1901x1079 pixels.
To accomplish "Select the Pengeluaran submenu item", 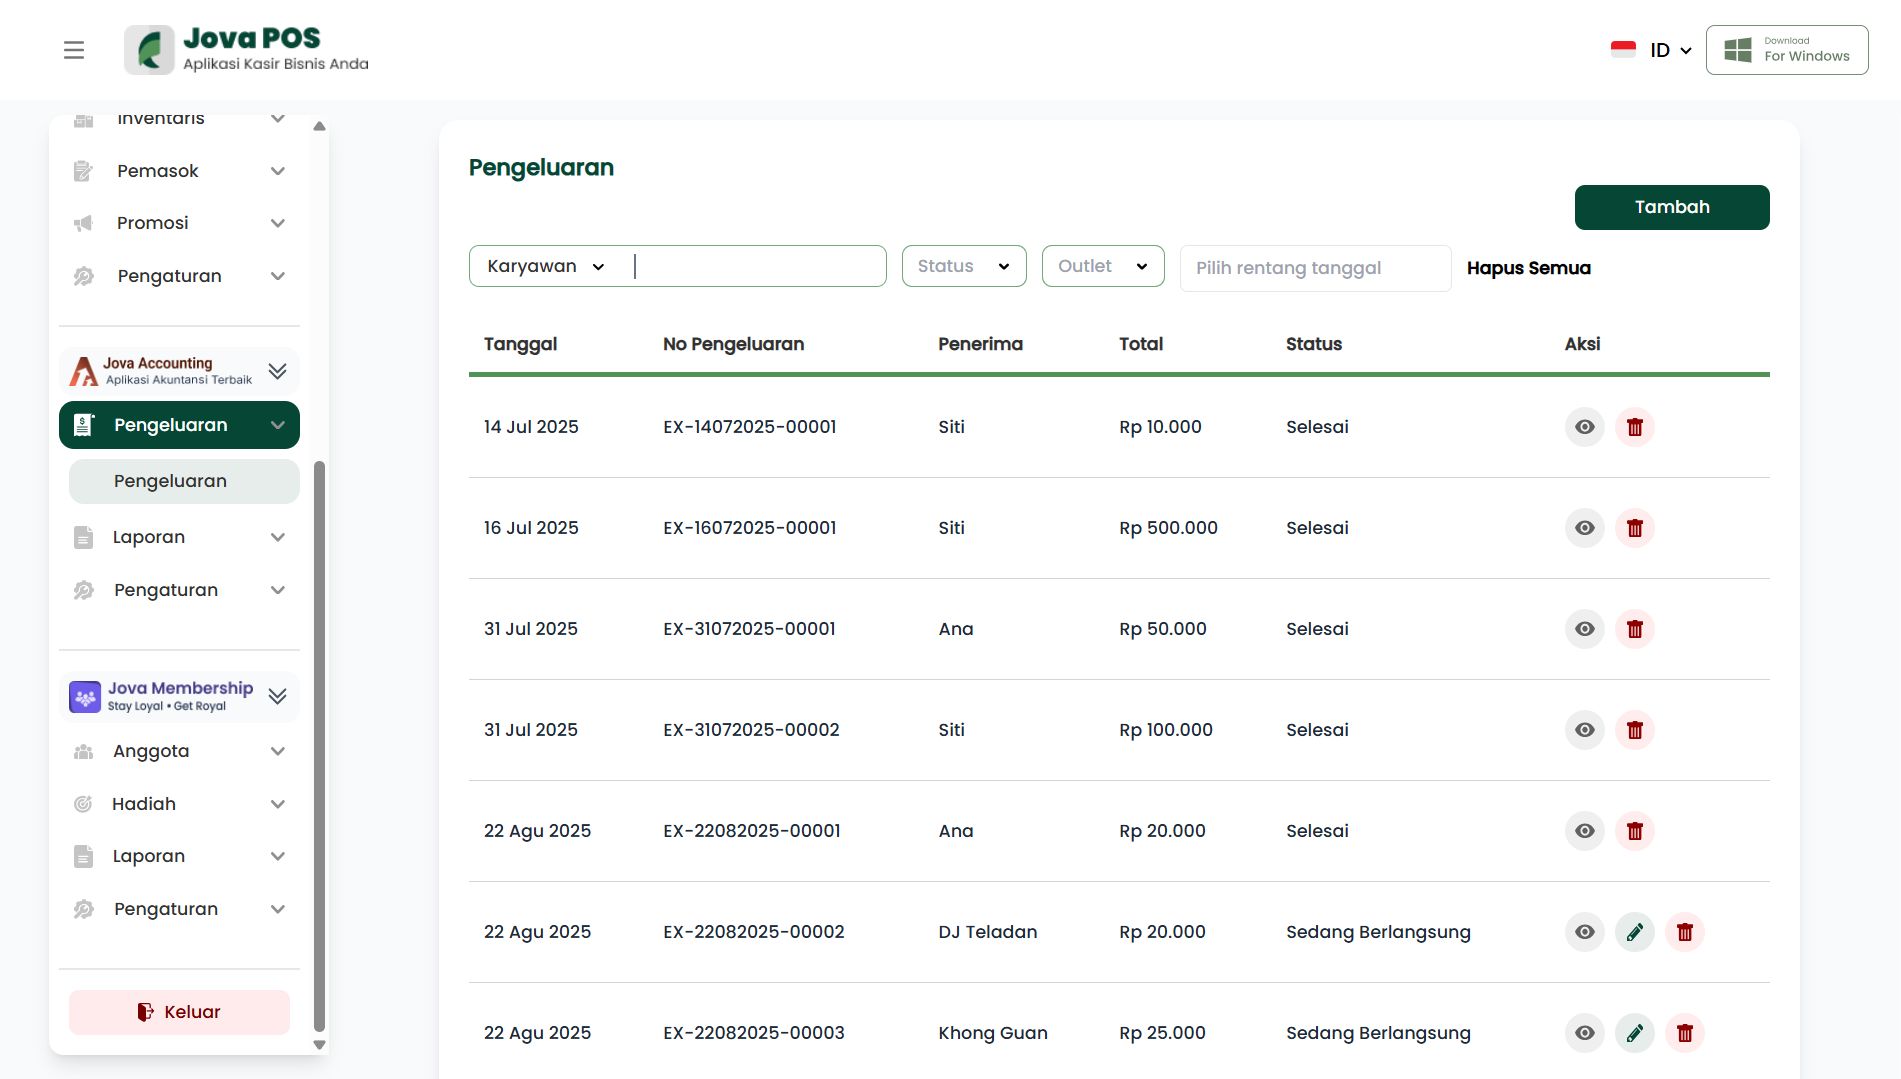I will click(x=184, y=481).
